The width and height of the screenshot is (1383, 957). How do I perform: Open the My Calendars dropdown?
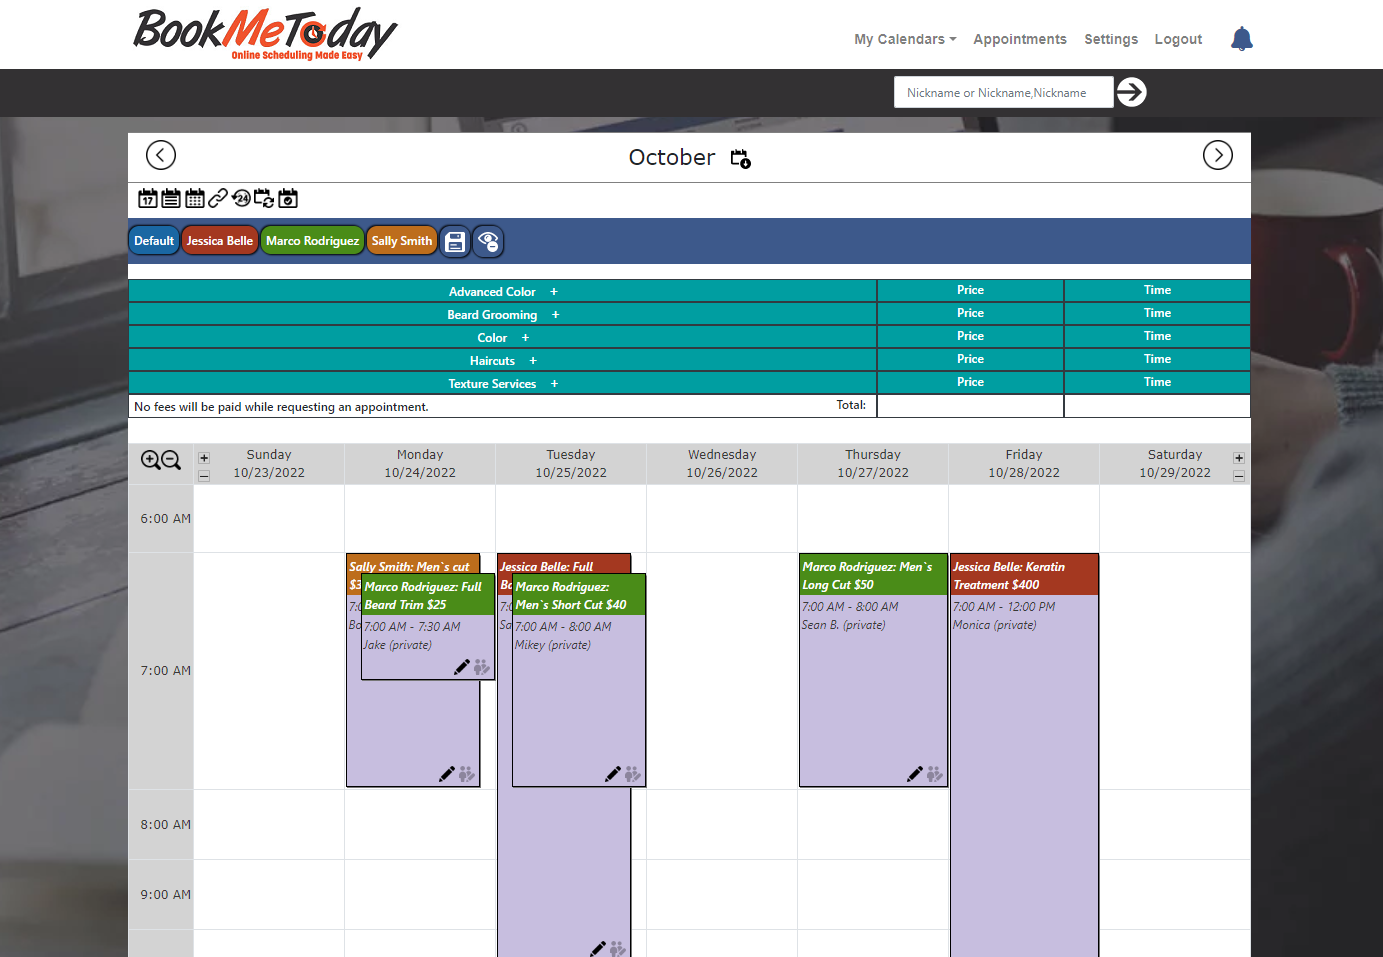[903, 39]
